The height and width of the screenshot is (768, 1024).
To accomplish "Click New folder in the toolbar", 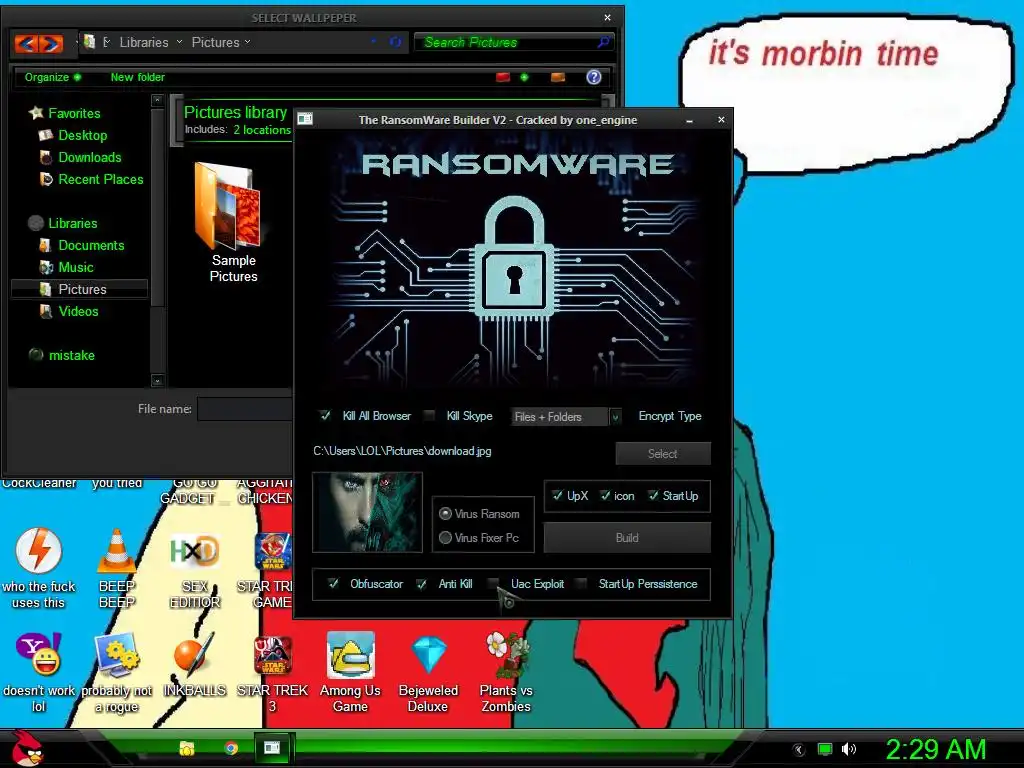I will (x=137, y=77).
